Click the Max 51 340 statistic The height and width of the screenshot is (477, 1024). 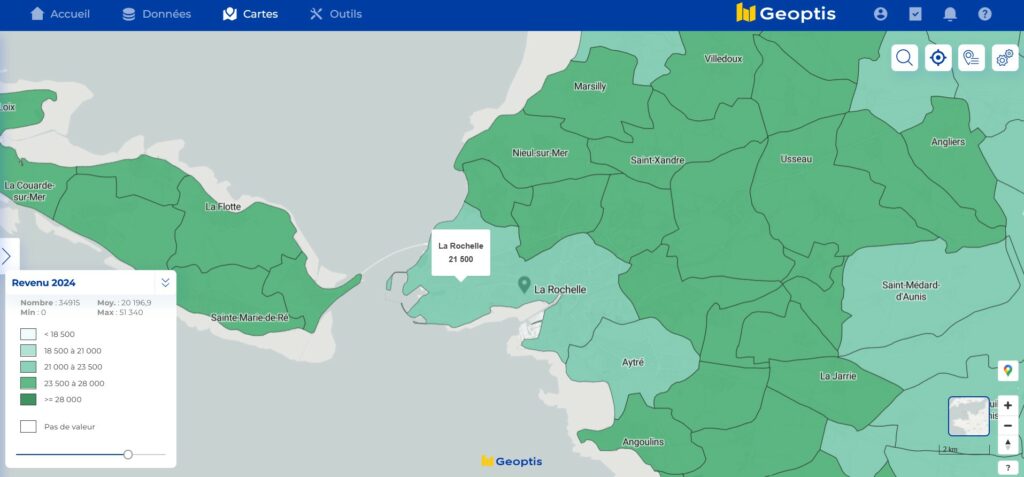[x=120, y=312]
